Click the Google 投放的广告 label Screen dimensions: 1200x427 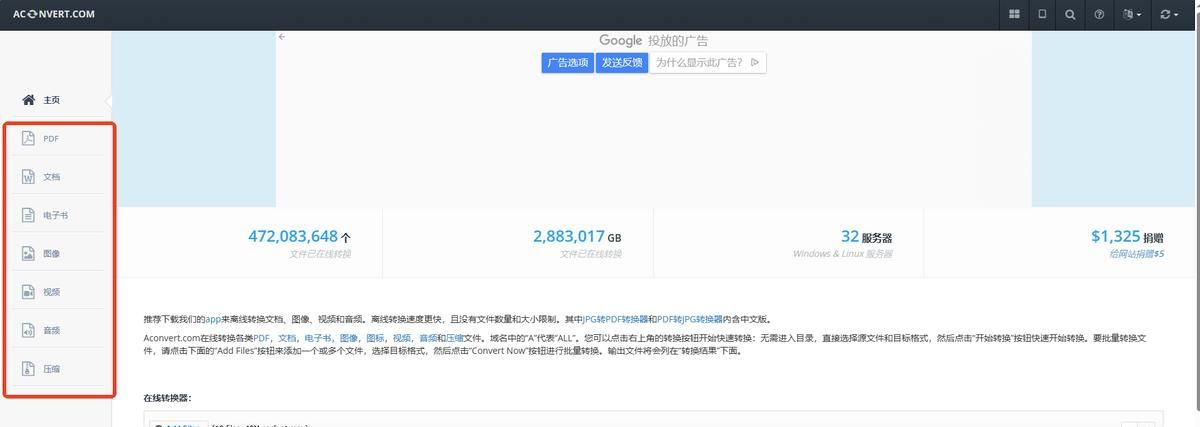coord(654,41)
